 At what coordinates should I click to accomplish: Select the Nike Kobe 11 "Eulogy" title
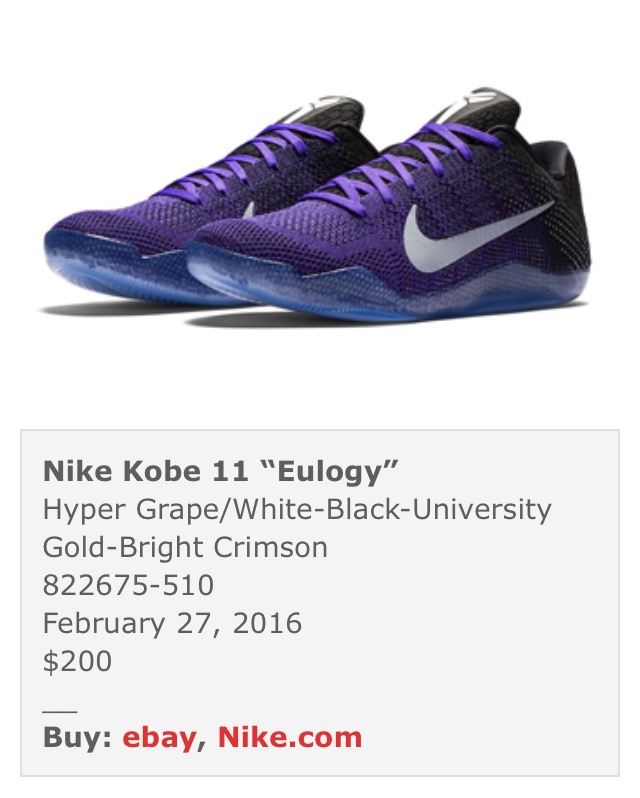point(220,471)
